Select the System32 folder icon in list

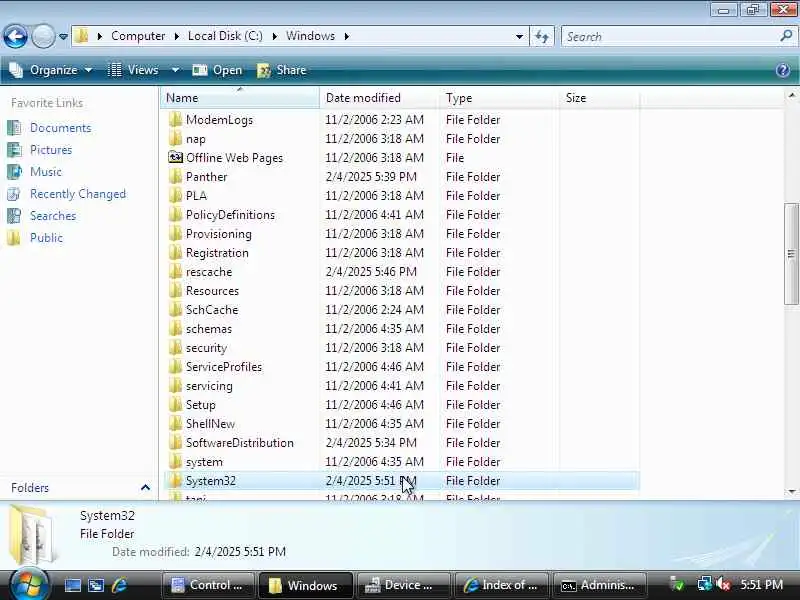coord(175,481)
